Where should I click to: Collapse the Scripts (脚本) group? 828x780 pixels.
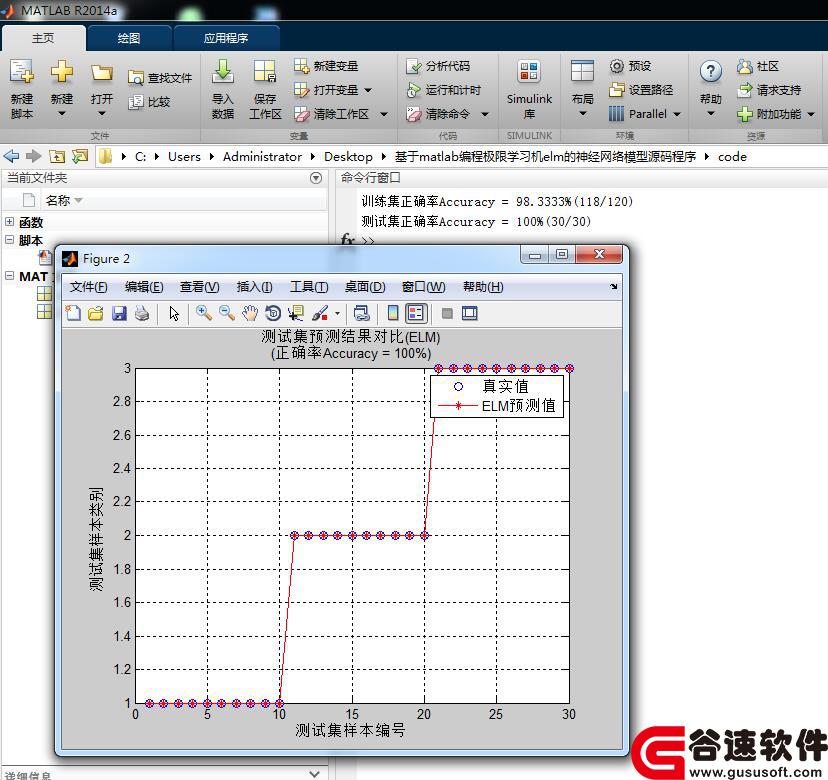click(x=10, y=239)
